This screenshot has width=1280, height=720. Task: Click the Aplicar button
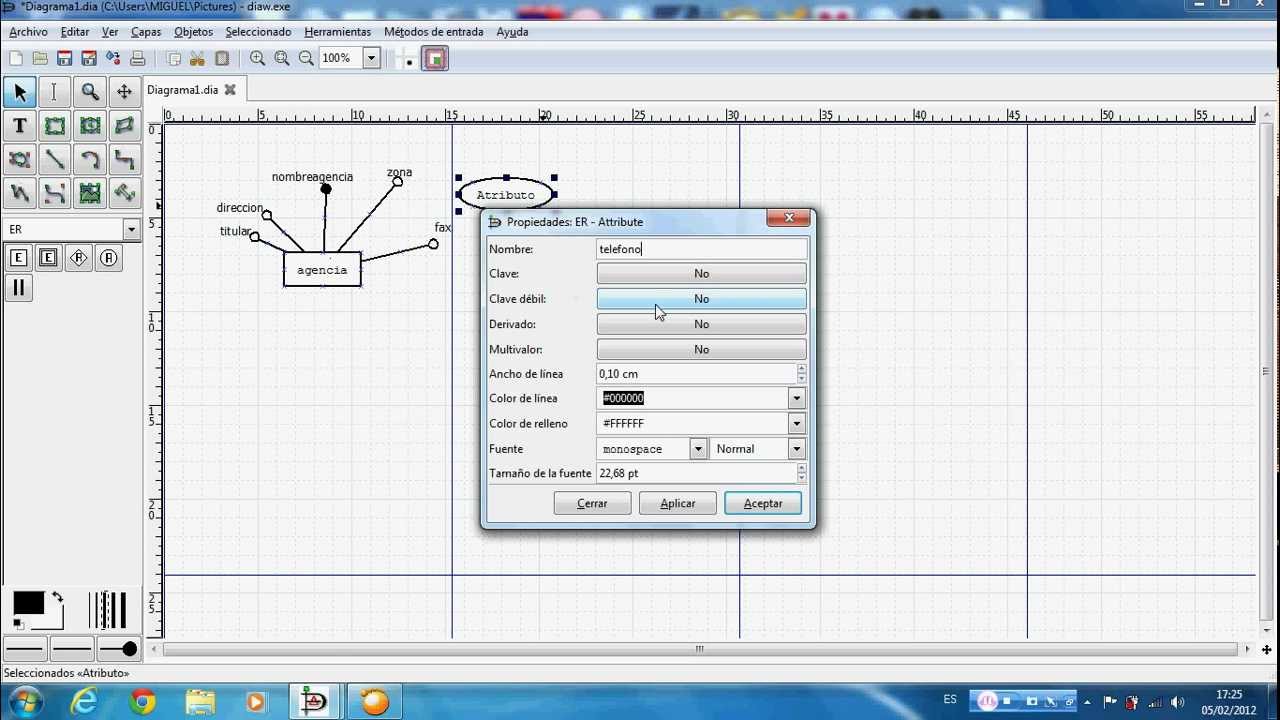click(x=677, y=503)
